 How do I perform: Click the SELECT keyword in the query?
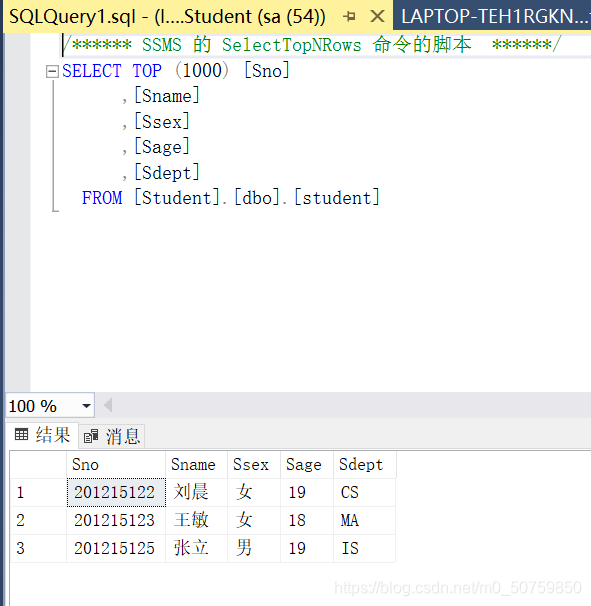click(92, 71)
